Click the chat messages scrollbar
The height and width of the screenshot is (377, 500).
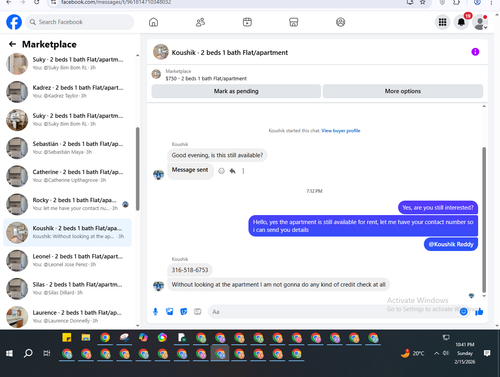[x=484, y=220]
